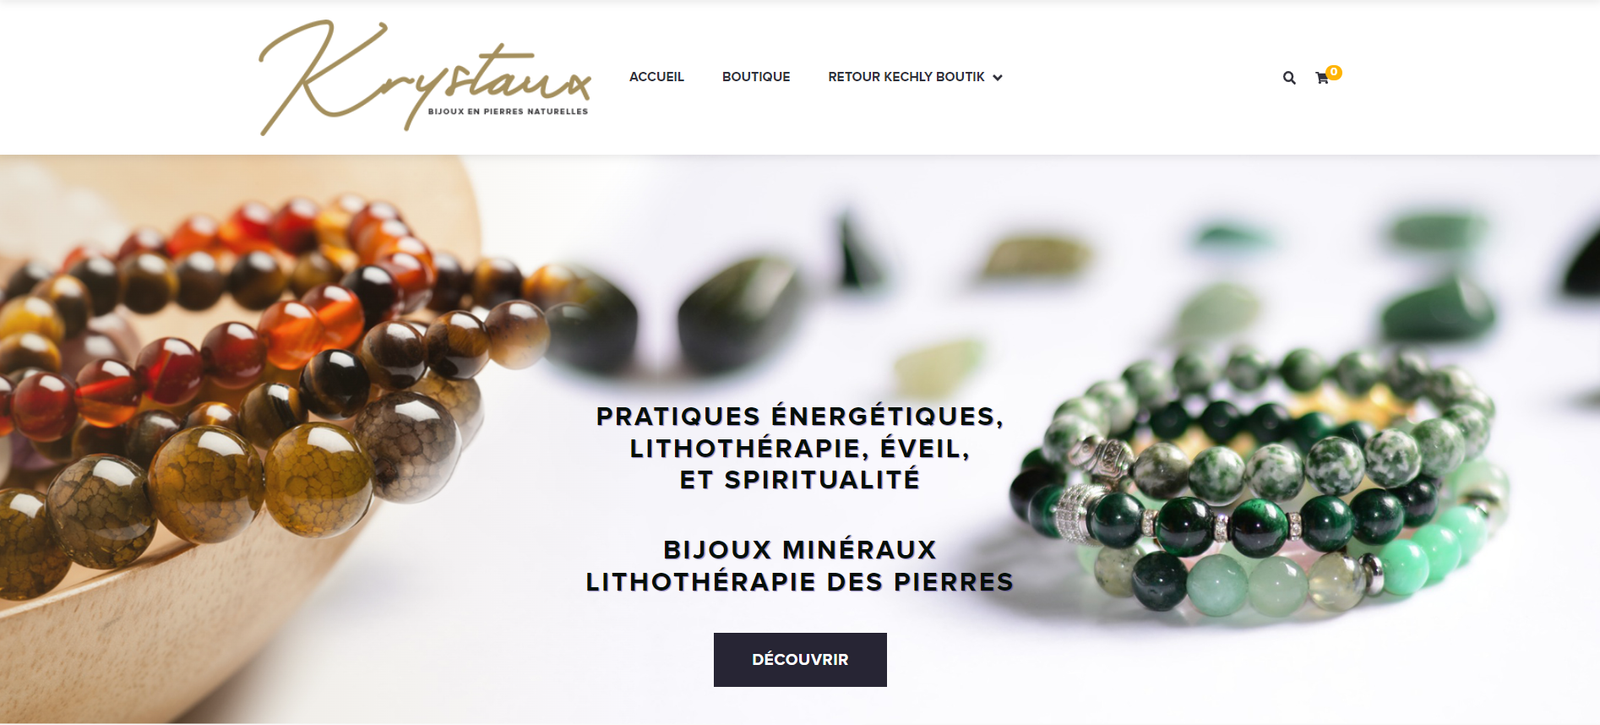Click the Bijoux en pierres naturelles tagline
This screenshot has width=1600, height=725.
(x=508, y=112)
